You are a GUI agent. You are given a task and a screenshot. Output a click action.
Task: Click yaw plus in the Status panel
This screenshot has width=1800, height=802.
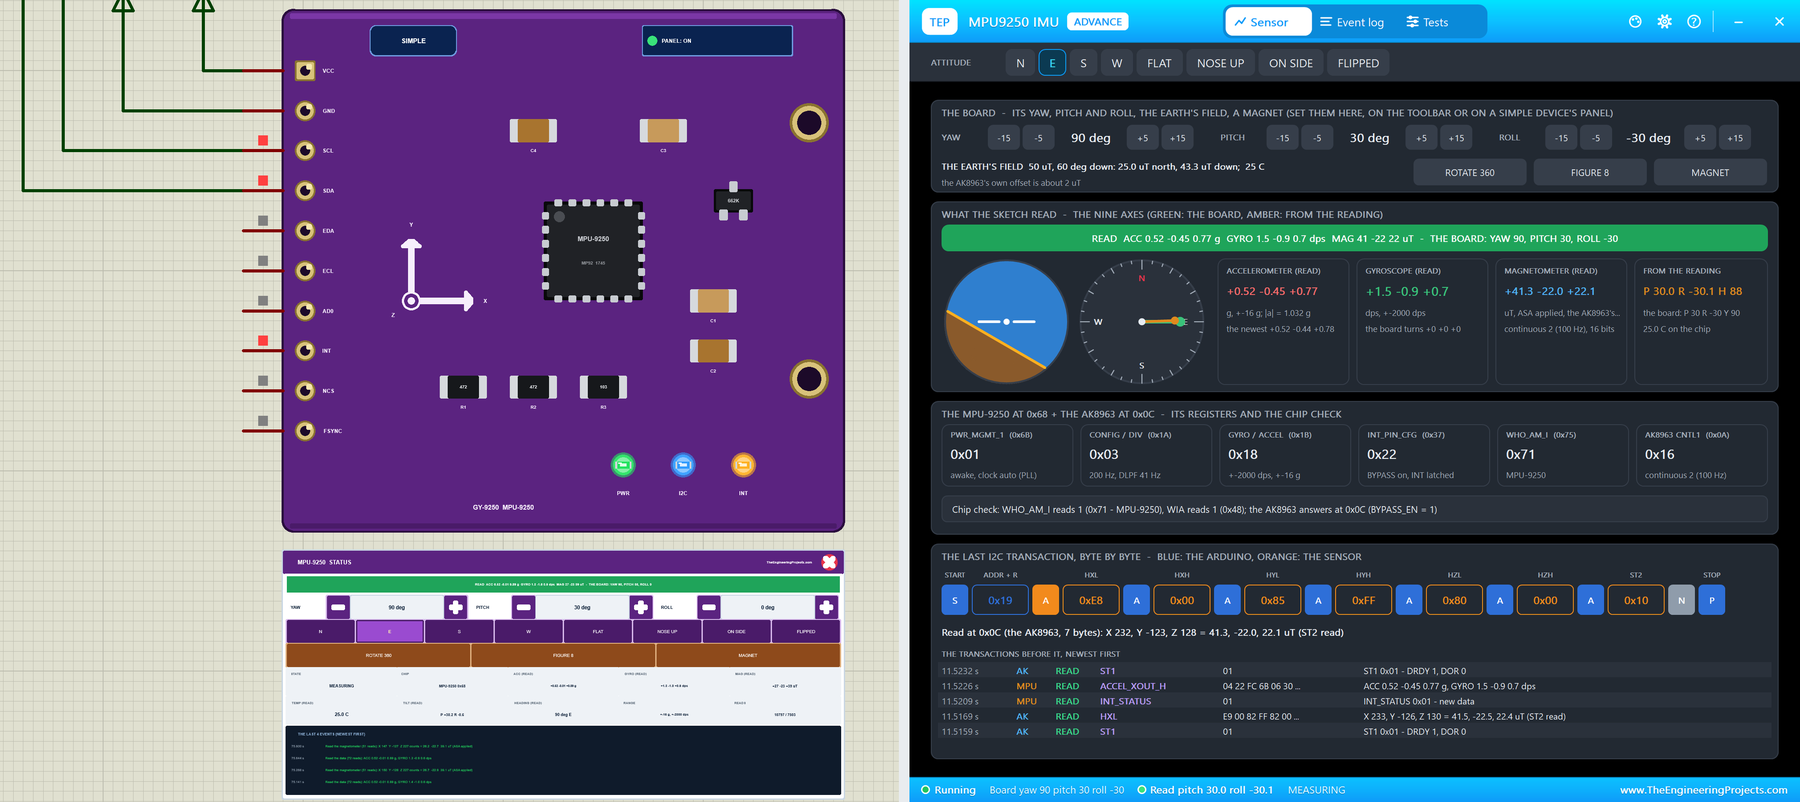[x=455, y=607]
